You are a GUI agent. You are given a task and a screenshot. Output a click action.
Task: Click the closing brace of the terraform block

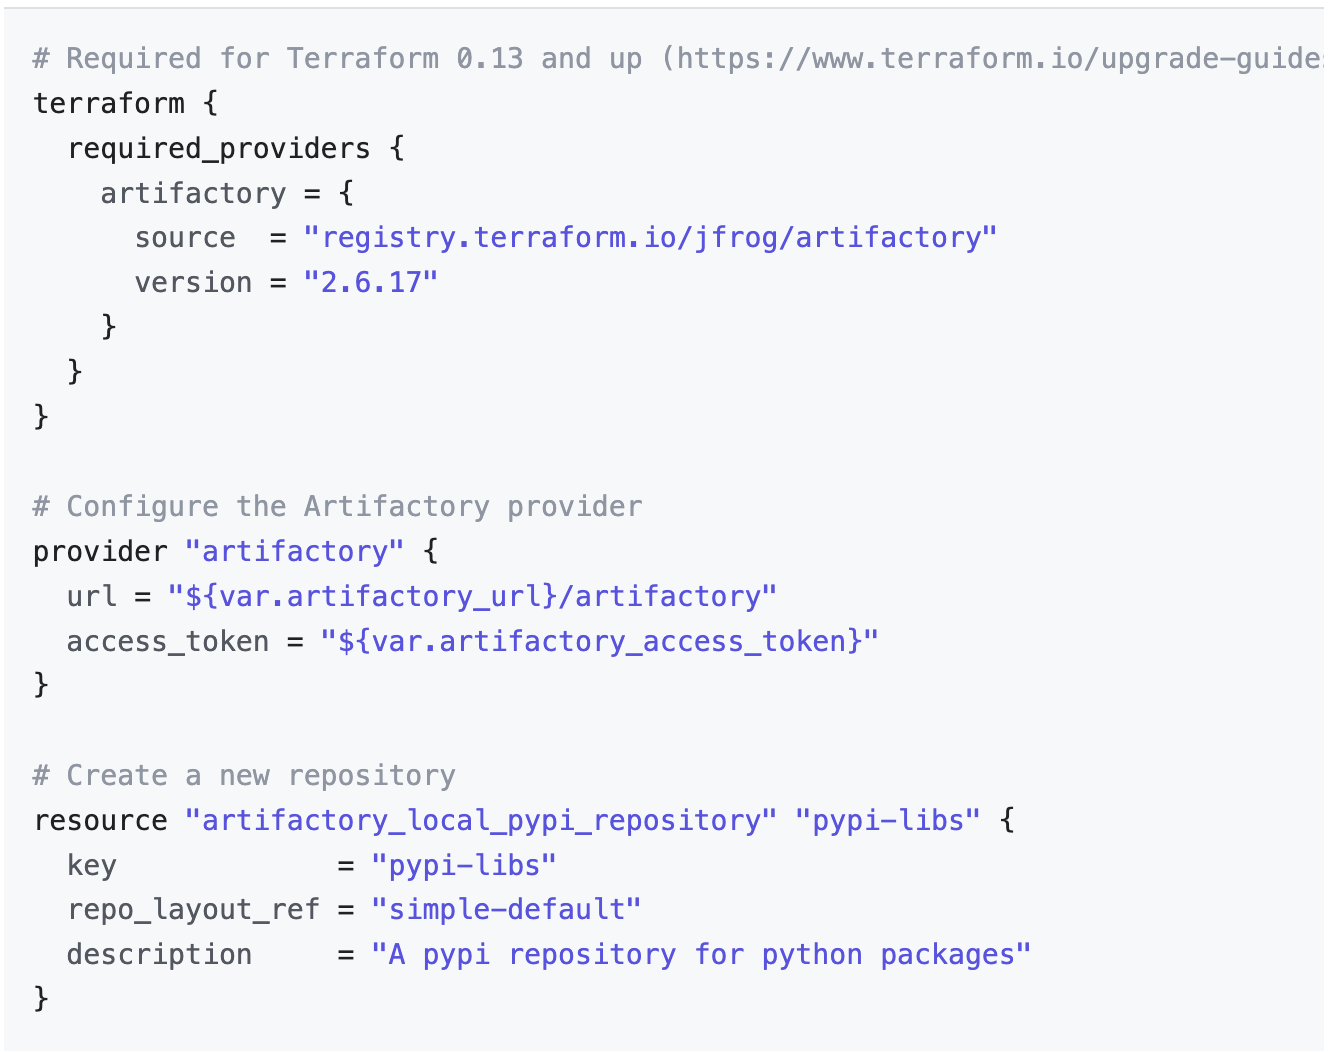coord(39,415)
